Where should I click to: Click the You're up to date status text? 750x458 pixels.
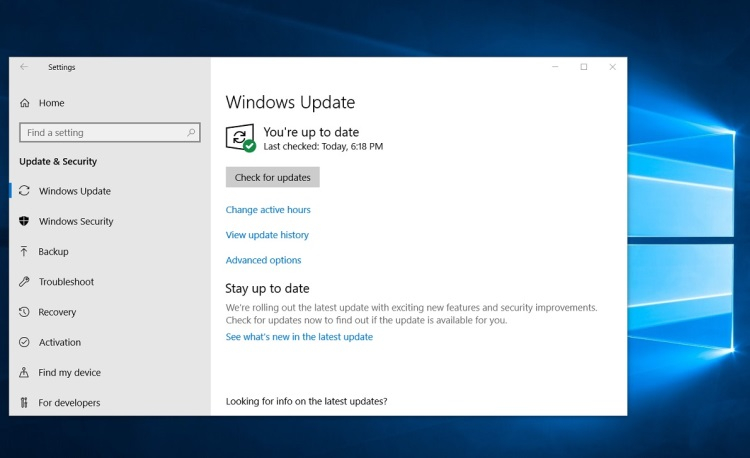(311, 132)
